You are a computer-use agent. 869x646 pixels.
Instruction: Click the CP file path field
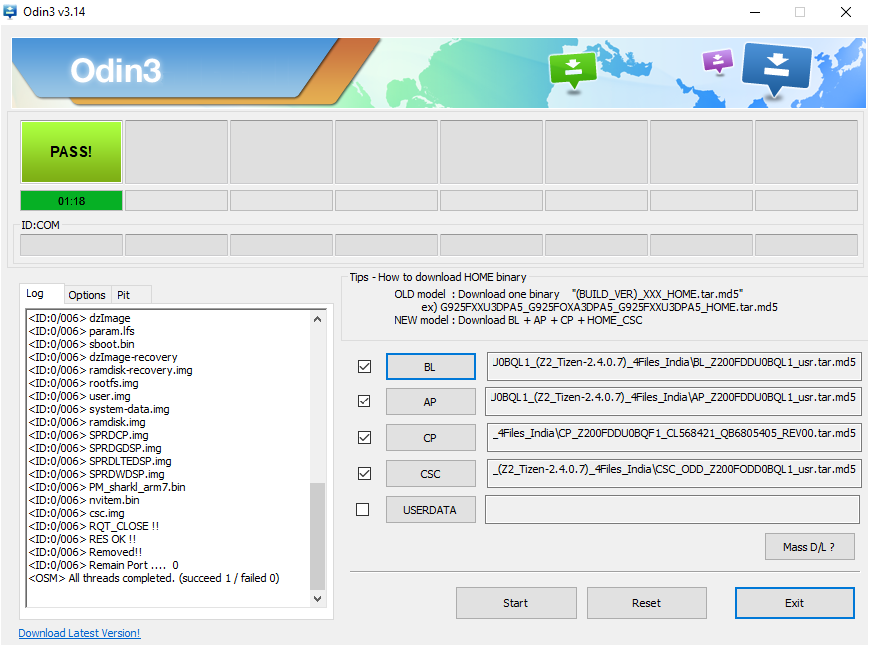tap(674, 437)
